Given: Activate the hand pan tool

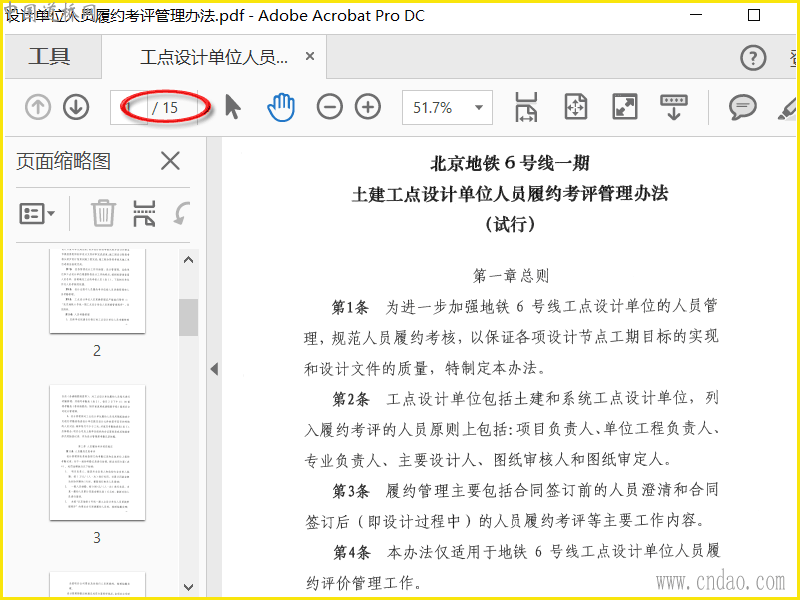Looking at the screenshot, I should (x=281, y=107).
